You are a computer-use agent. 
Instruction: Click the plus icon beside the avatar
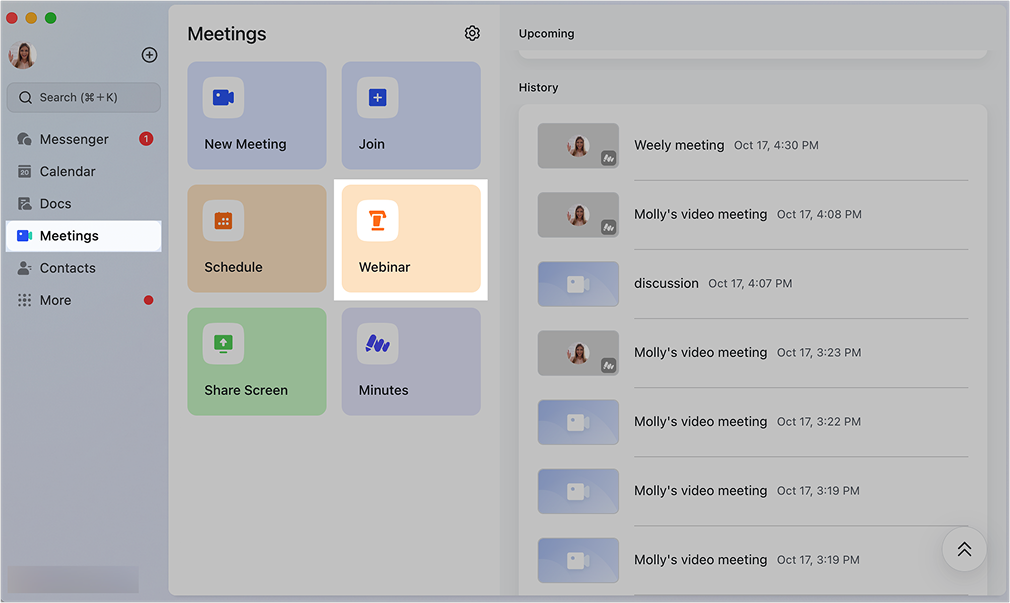pos(149,55)
